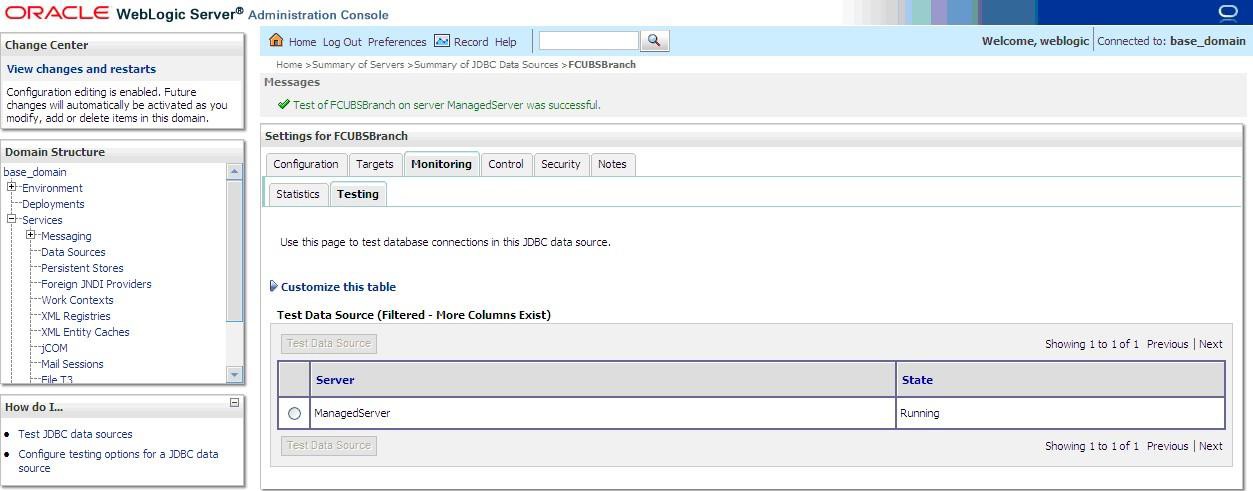Click the lower Test Data Source button
Screen dimensions: 1253x491
[329, 445]
